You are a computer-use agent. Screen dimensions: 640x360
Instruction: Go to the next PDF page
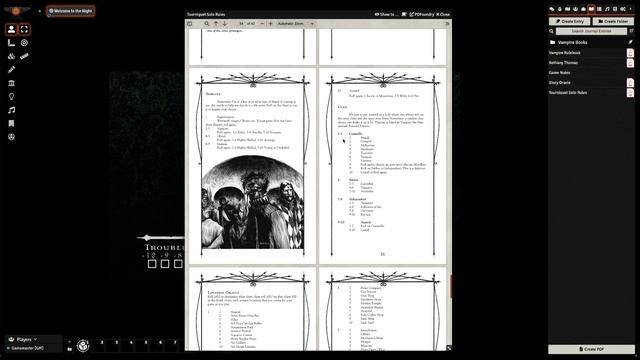pos(224,24)
